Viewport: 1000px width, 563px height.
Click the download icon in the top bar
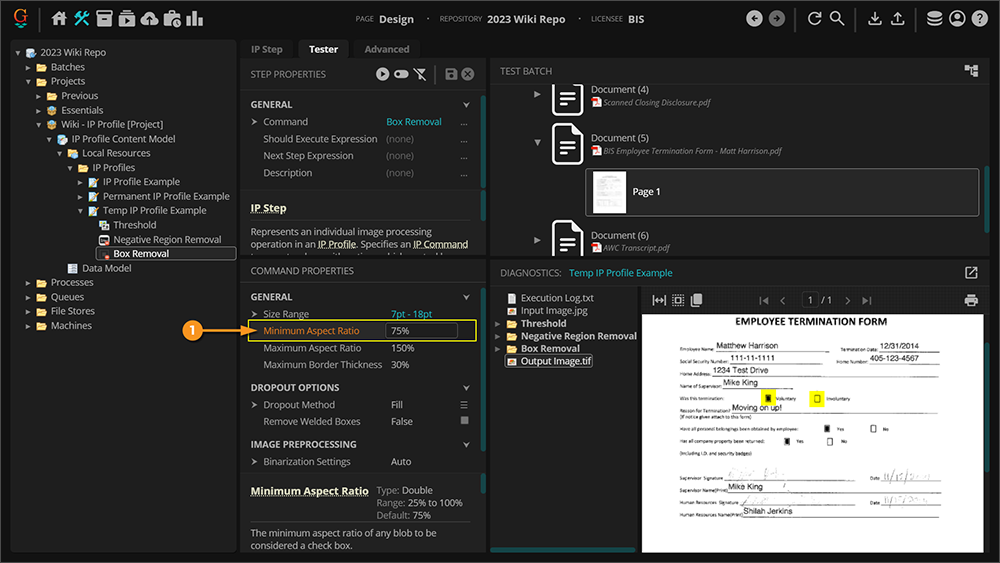pyautogui.click(x=875, y=19)
